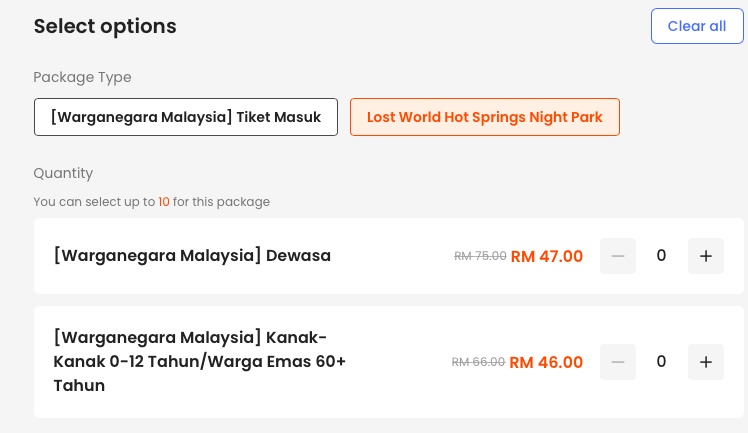Image resolution: width=748 pixels, height=433 pixels.
Task: Decrease the Dewasa ticket quantity
Action: click(617, 256)
